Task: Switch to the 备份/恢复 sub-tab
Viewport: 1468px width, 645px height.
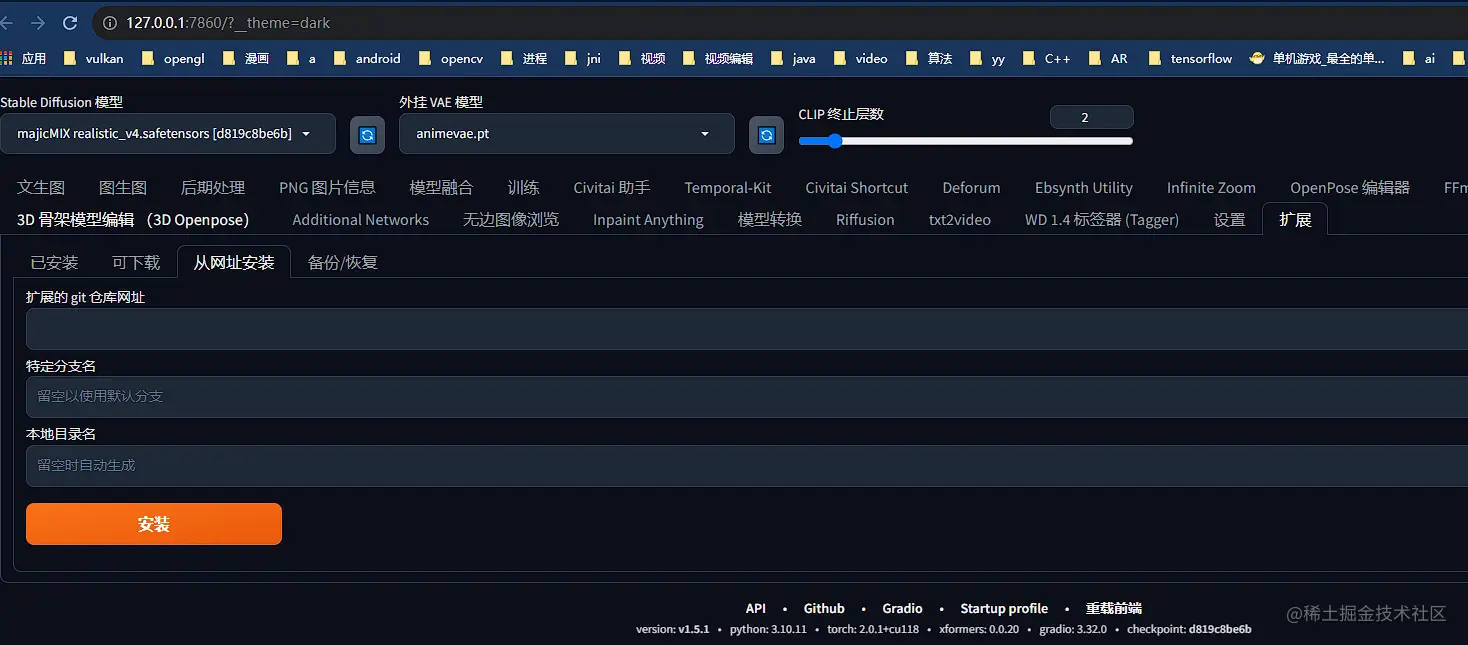Action: tap(342, 263)
